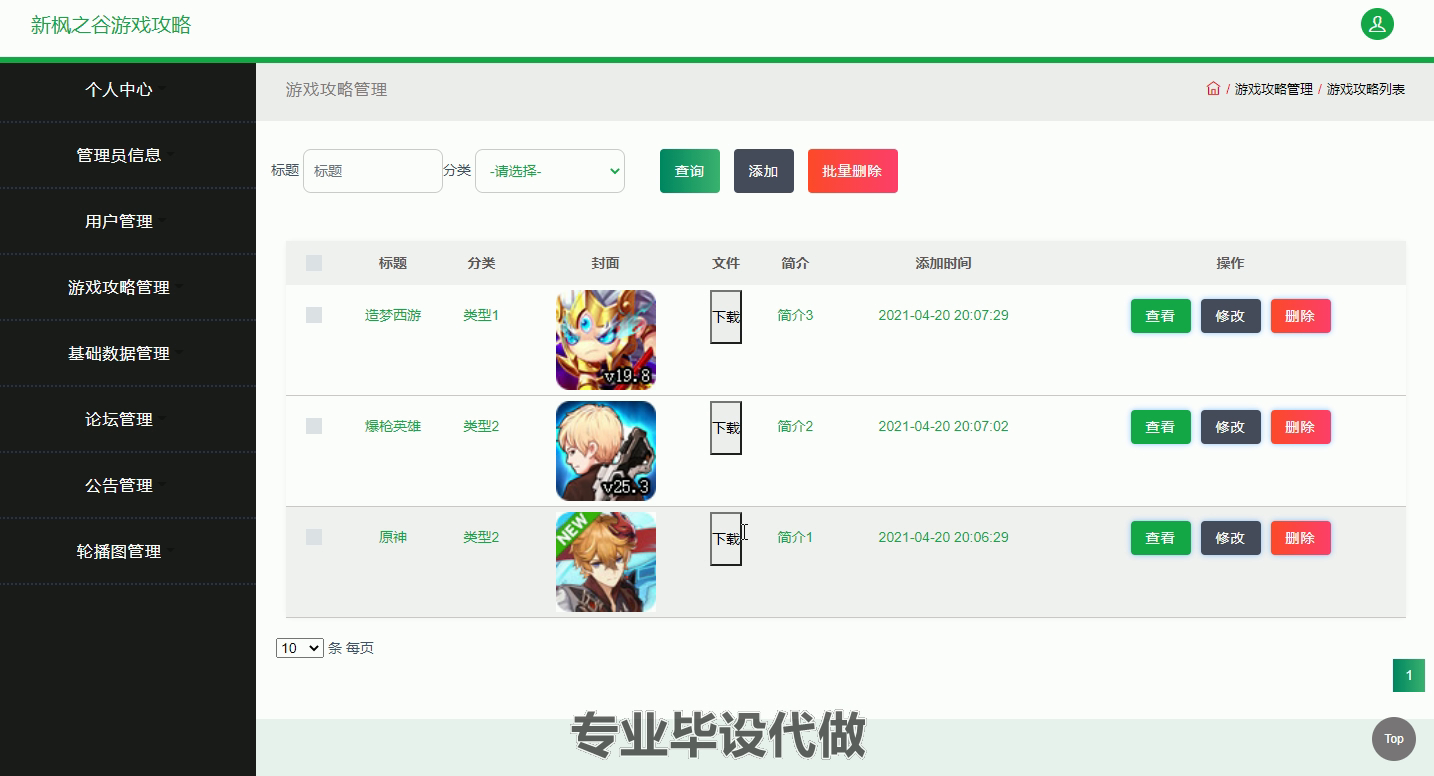
Task: Check the row checkbox for 原神
Action: coord(314,537)
